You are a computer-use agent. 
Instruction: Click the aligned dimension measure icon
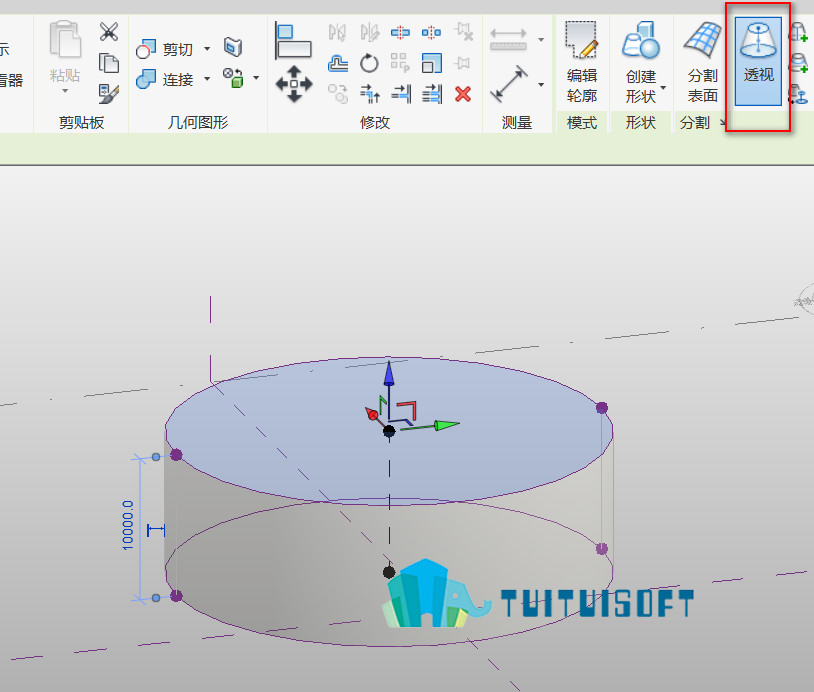(x=509, y=84)
